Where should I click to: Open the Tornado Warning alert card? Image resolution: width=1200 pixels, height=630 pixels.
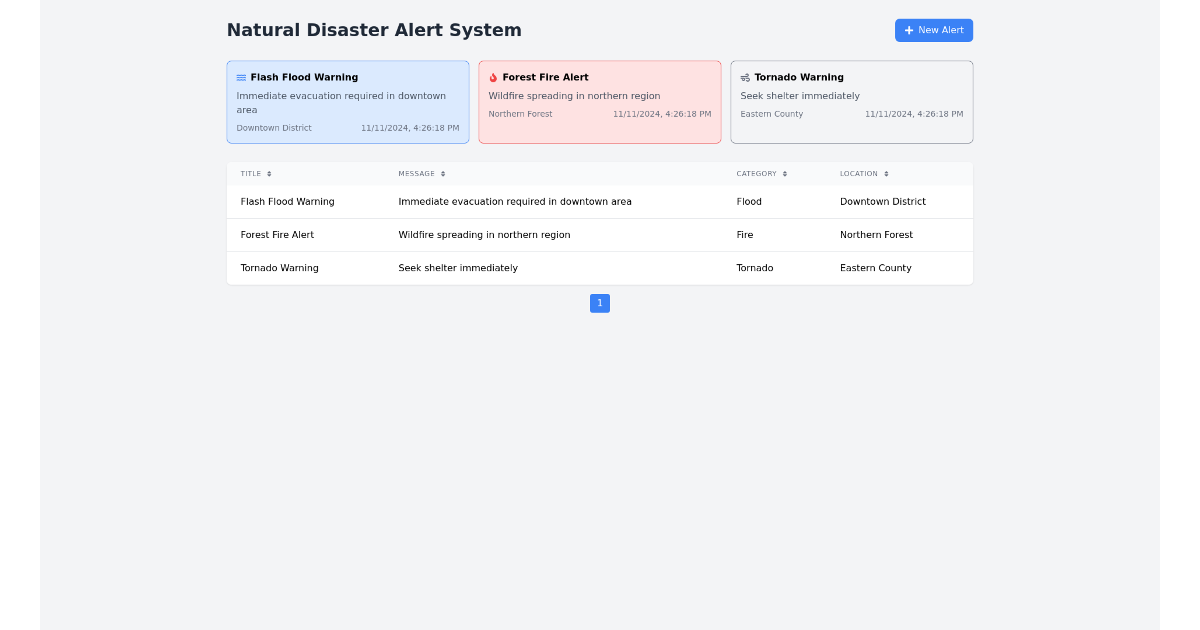coord(851,101)
